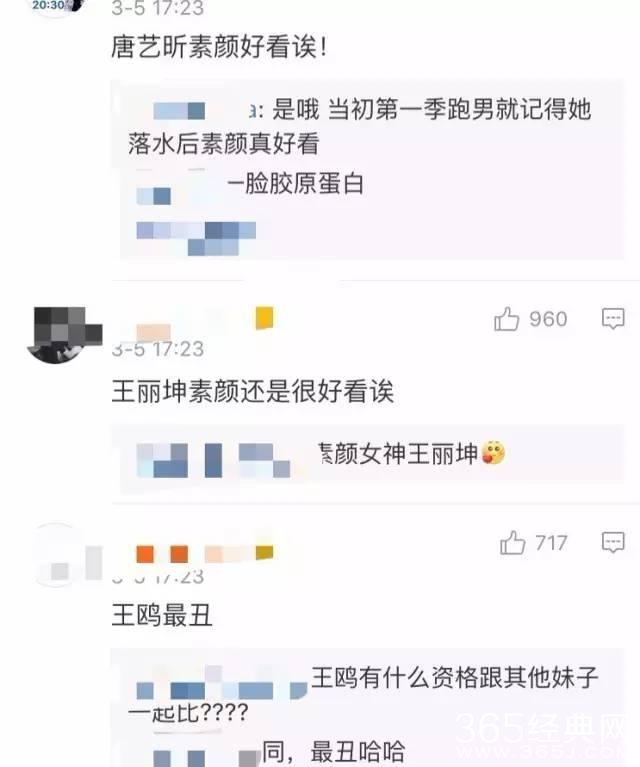Select the reply 同,最丑哈哈
Image resolution: width=640 pixels, height=767 pixels.
(334, 752)
